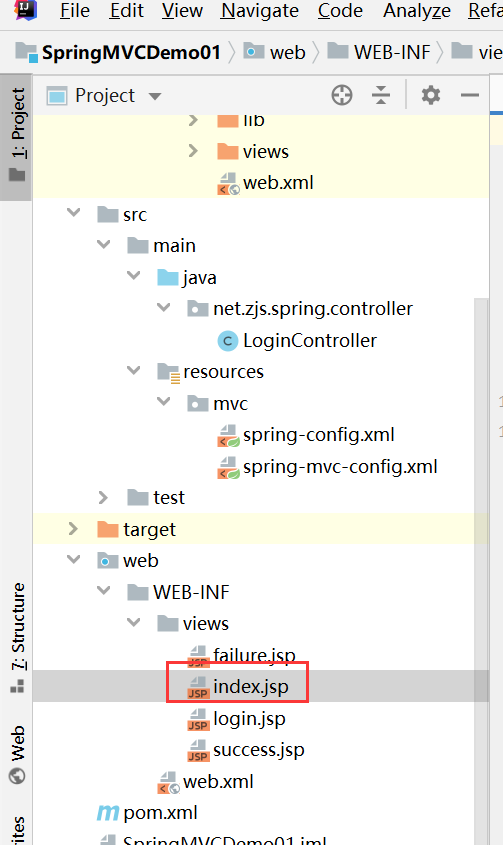Open Project panel settings gear

[x=430, y=95]
